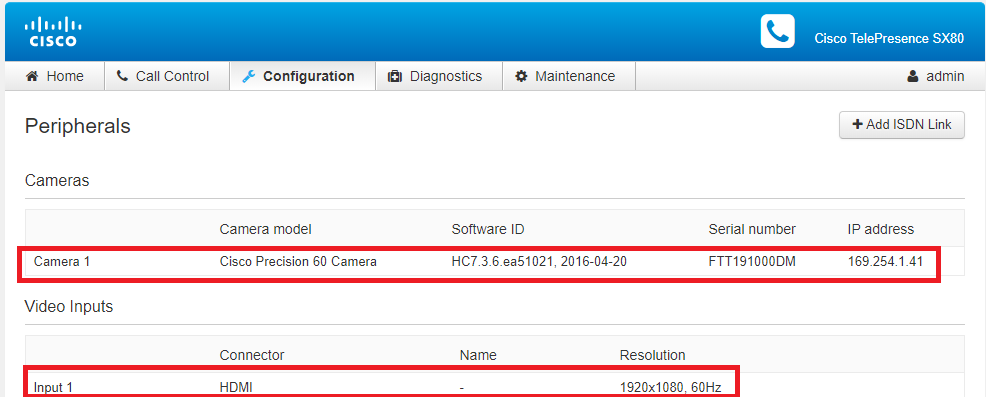Click the phone call icon in header
Viewport: 986px width, 397px height.
click(x=777, y=31)
